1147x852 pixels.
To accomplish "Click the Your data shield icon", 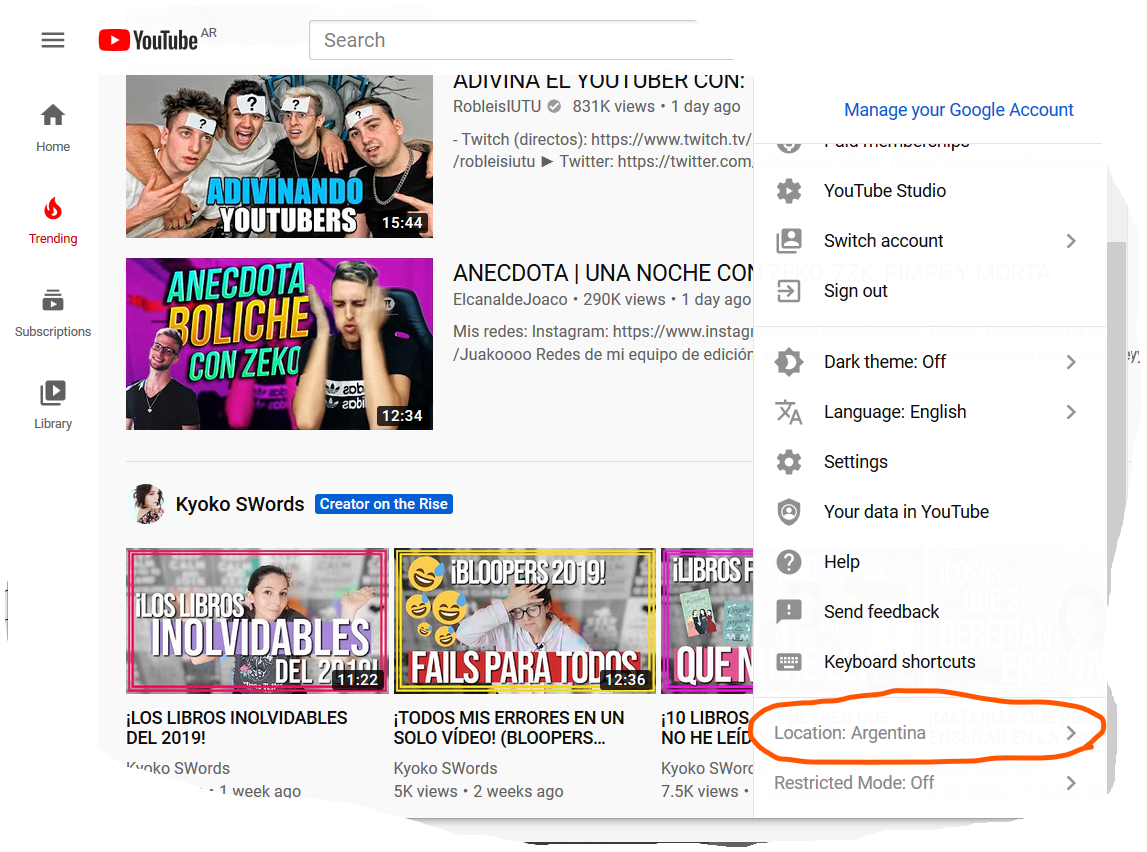I will pos(789,512).
